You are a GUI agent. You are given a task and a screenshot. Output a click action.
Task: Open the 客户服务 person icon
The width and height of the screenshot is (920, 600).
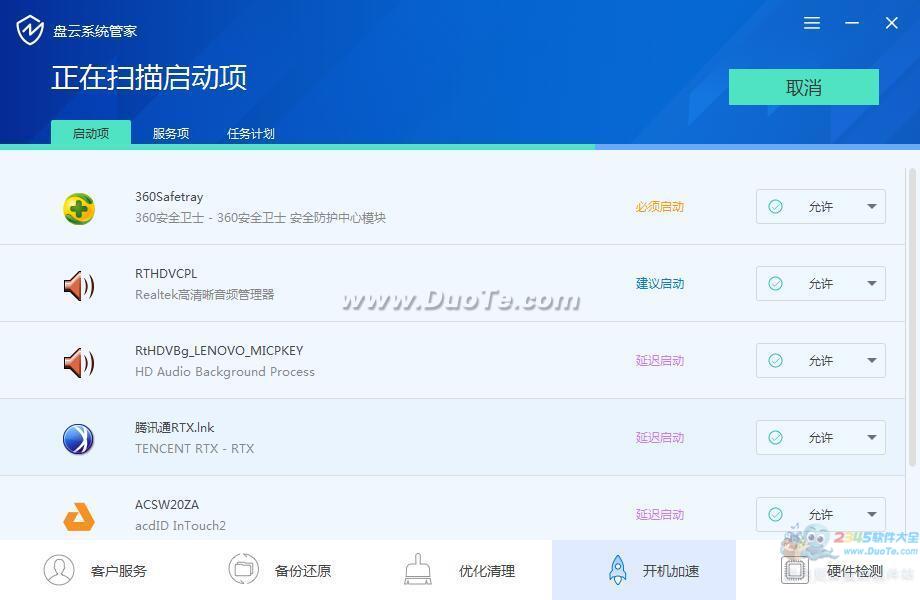coord(59,570)
